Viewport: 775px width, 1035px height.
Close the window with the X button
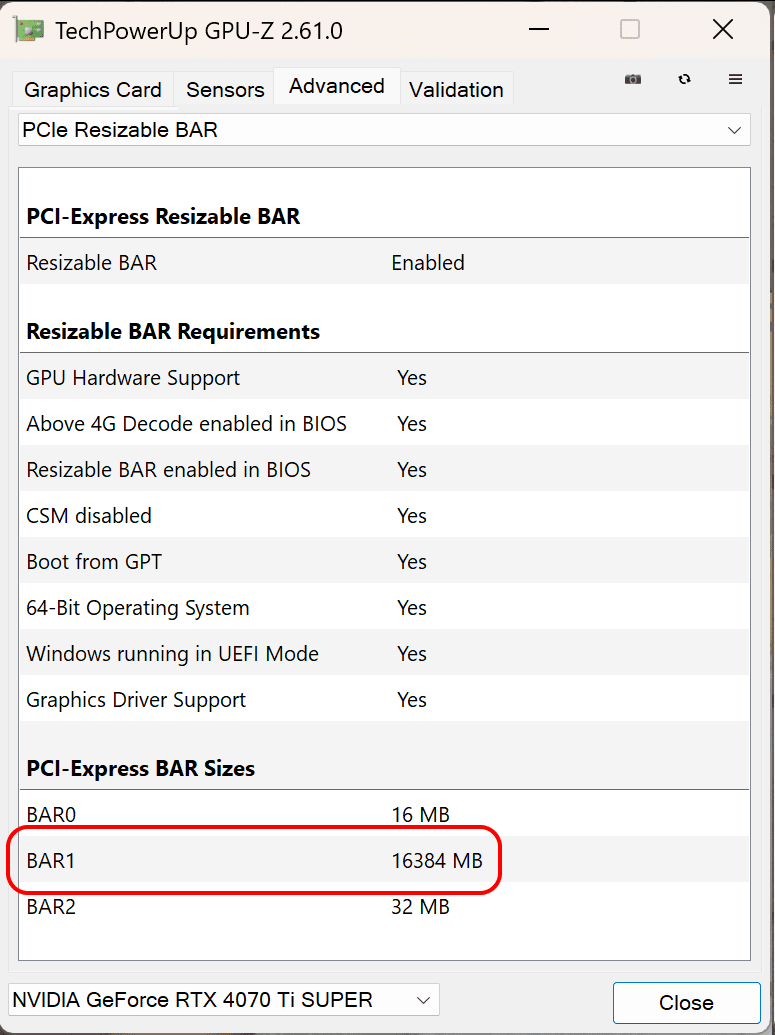pyautogui.click(x=723, y=30)
